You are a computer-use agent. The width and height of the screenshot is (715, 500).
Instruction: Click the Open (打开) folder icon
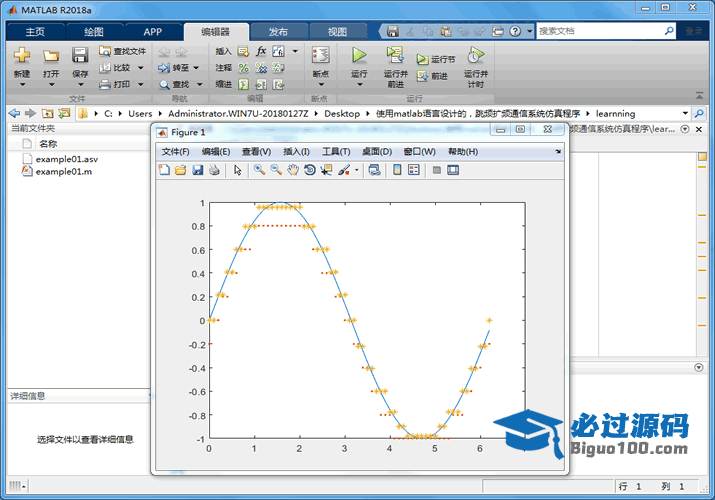51,56
